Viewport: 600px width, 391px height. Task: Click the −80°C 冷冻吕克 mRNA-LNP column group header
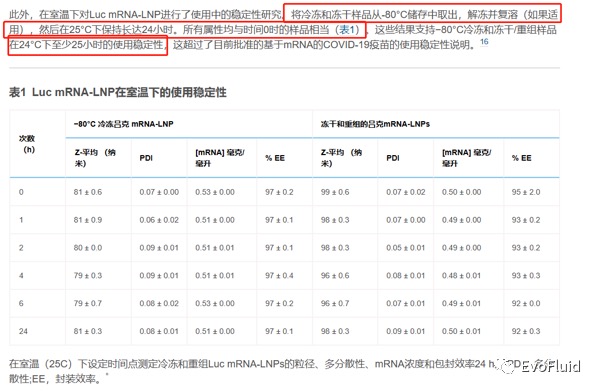(123, 124)
